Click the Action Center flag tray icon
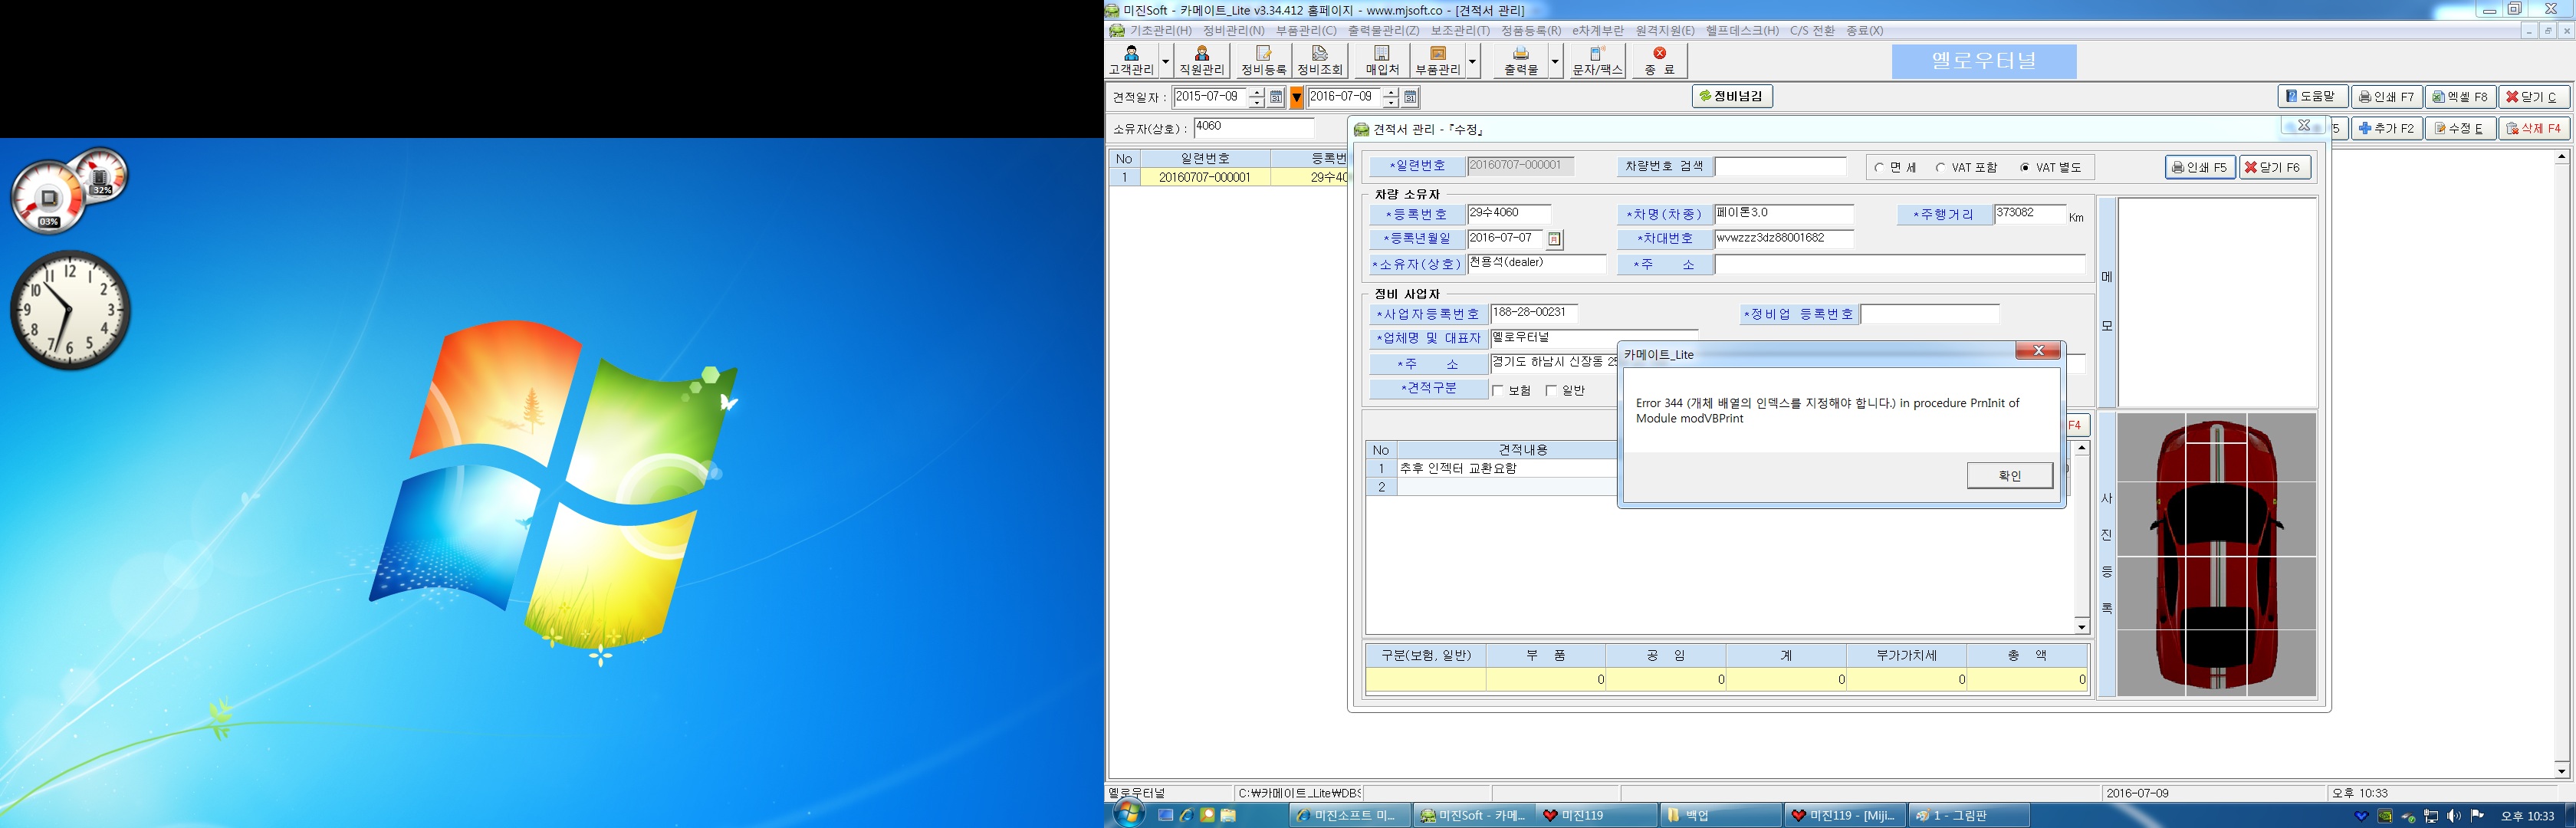2576x828 pixels. [2477, 816]
